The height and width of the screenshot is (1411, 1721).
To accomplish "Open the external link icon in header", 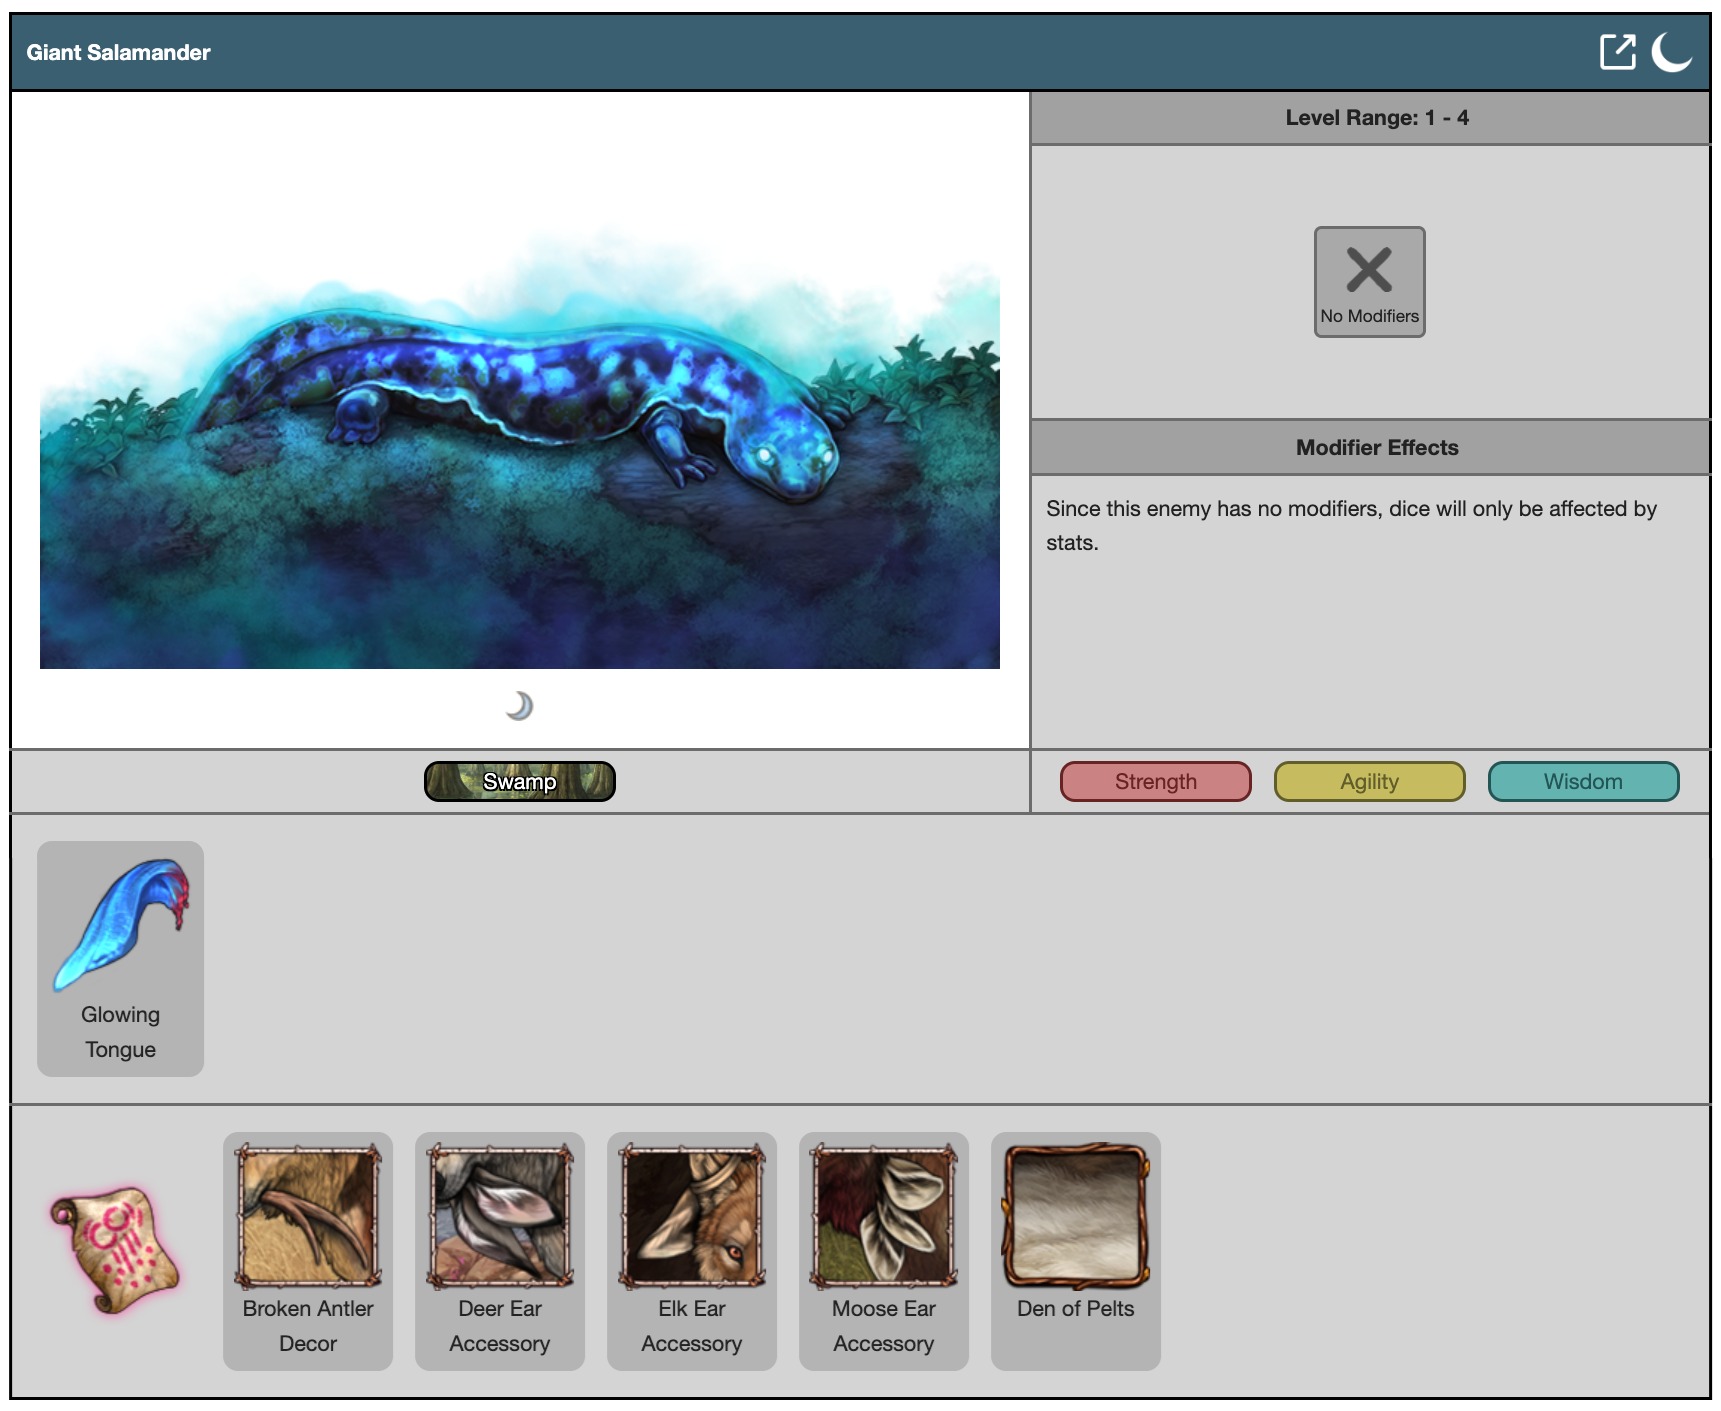I will [1617, 52].
